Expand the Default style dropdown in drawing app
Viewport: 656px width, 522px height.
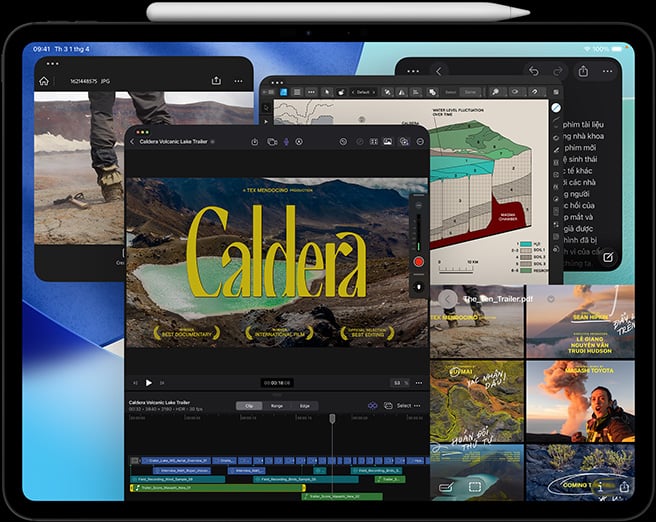[x=361, y=92]
